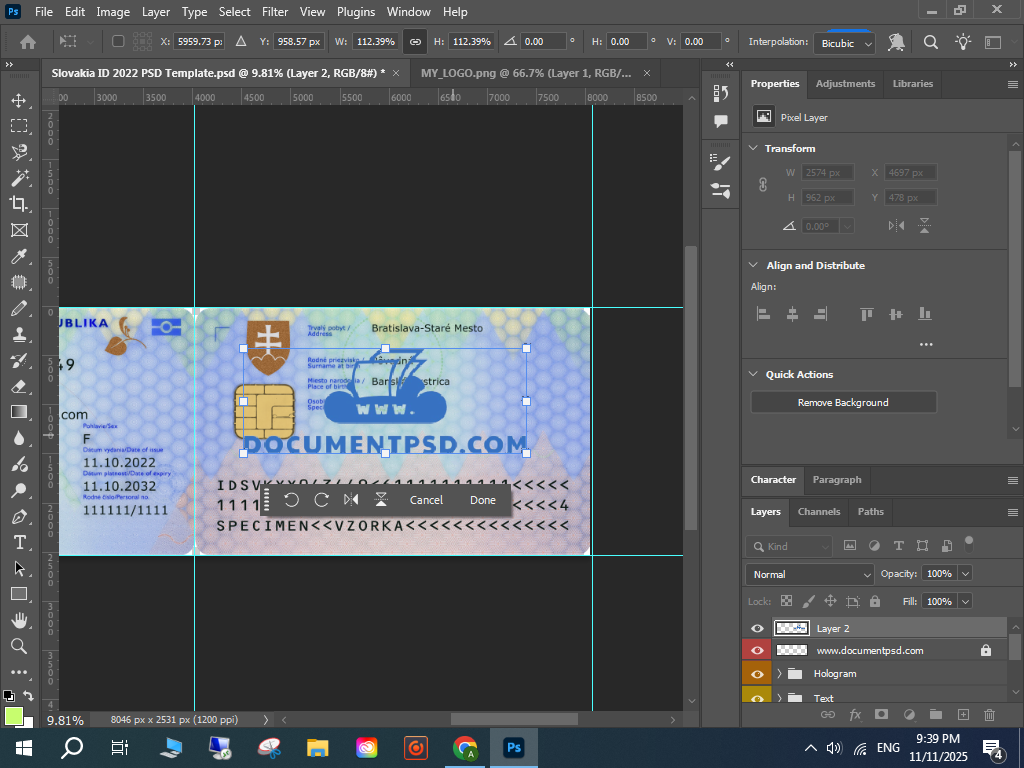Click the Remove Background button
This screenshot has width=1024, height=768.
click(843, 402)
